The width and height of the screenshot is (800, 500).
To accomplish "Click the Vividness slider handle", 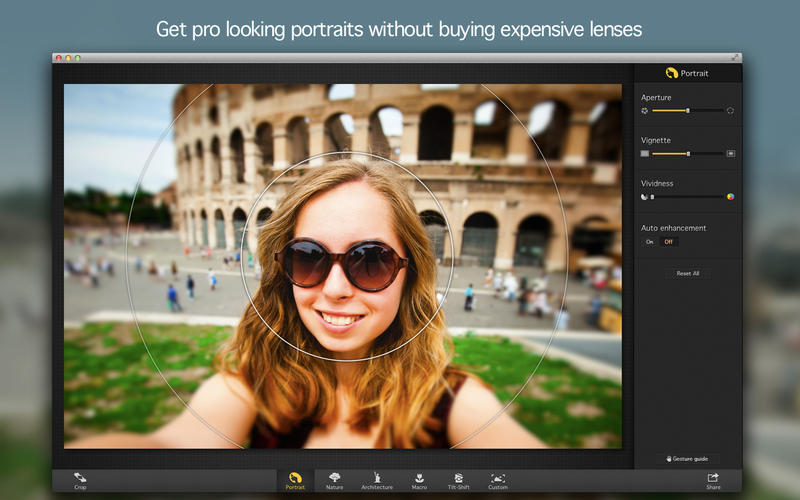I will pyautogui.click(x=653, y=197).
